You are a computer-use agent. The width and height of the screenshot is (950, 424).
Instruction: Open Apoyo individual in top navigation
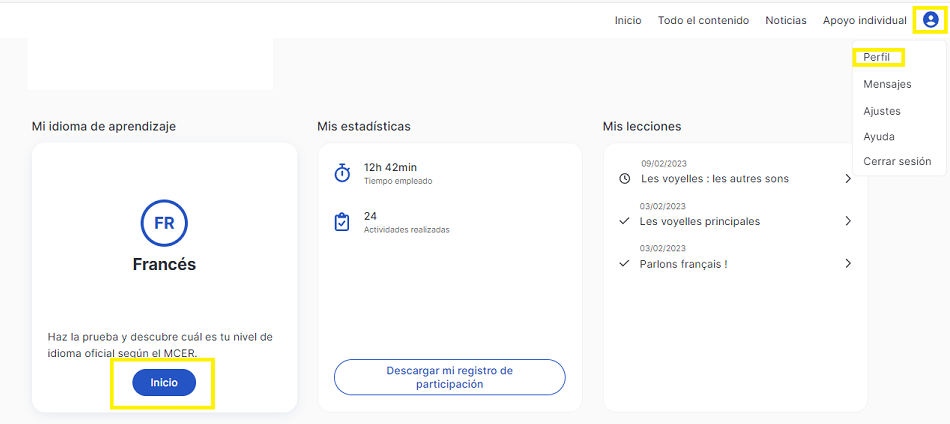(865, 21)
